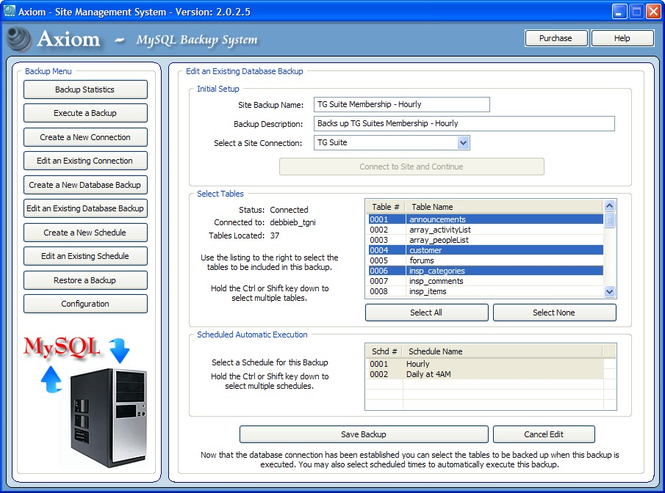The height and width of the screenshot is (493, 665).
Task: Click the table list scroll down arrow
Action: click(609, 291)
